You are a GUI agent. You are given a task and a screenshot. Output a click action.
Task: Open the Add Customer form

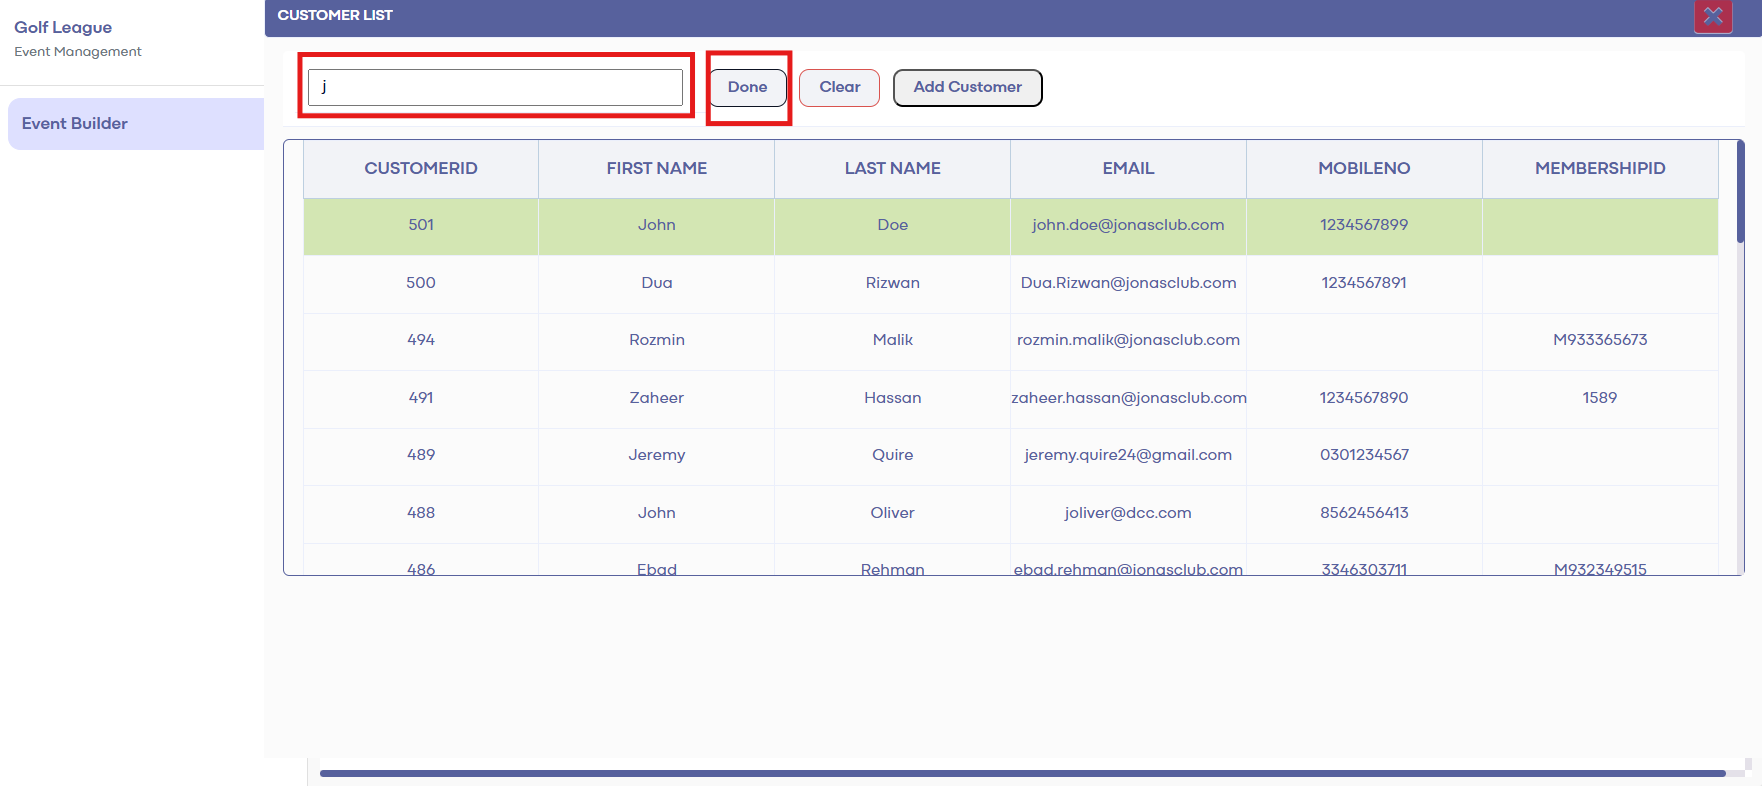click(x=967, y=87)
